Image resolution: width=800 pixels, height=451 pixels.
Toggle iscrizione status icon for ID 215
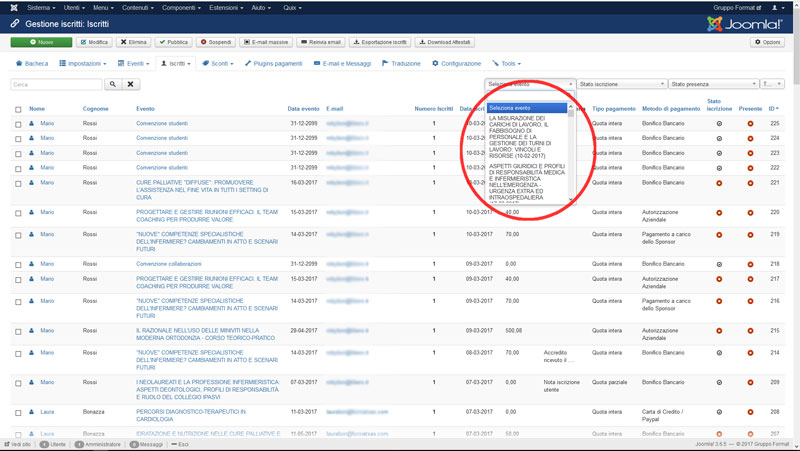pos(719,331)
